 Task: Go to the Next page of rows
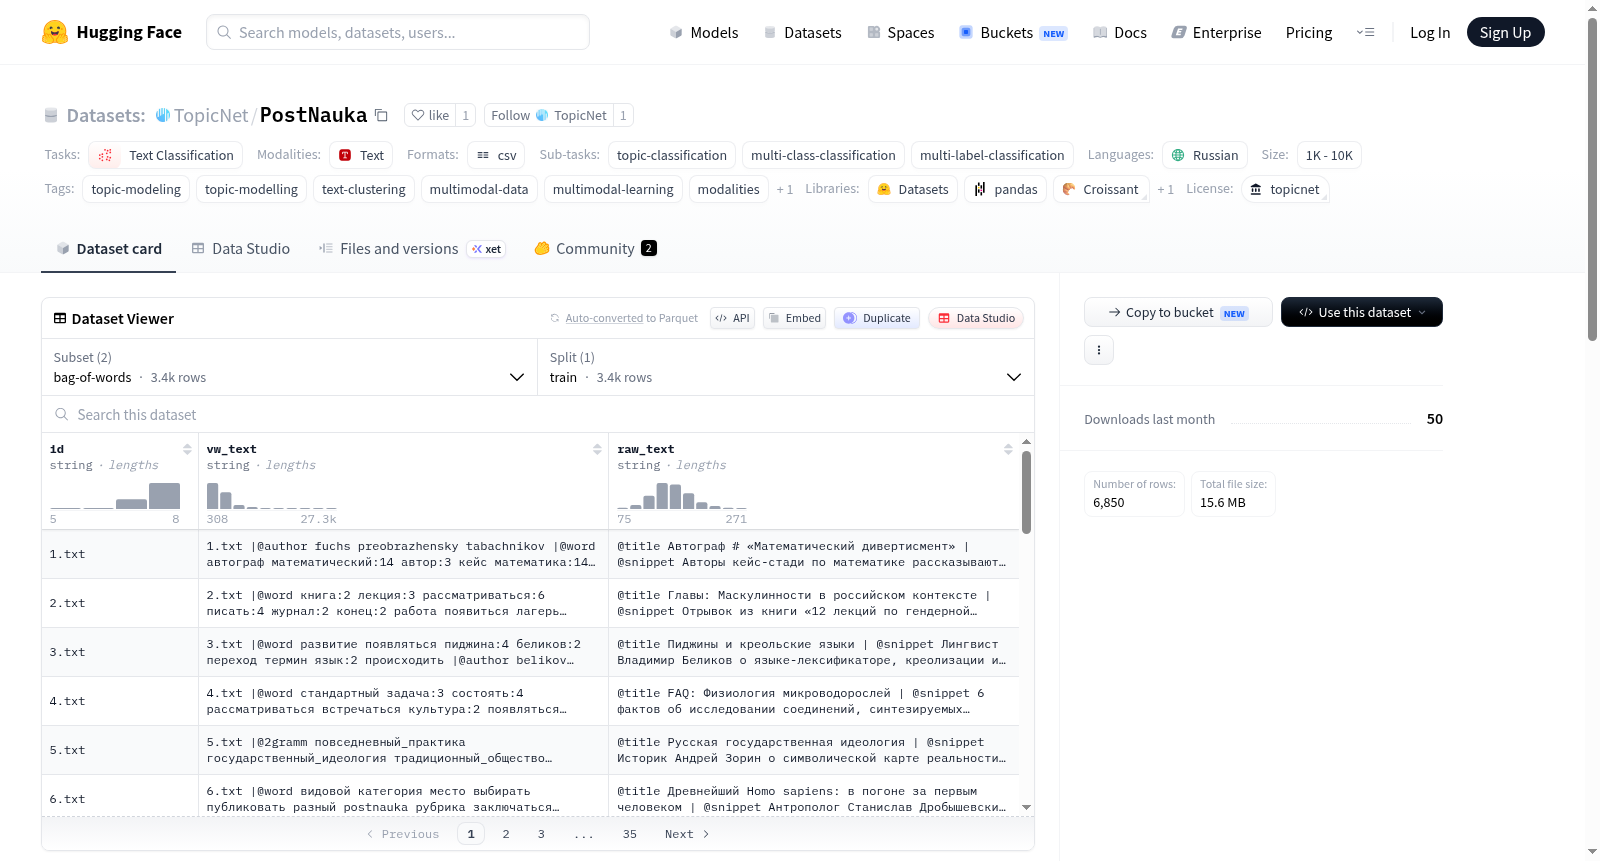(687, 834)
